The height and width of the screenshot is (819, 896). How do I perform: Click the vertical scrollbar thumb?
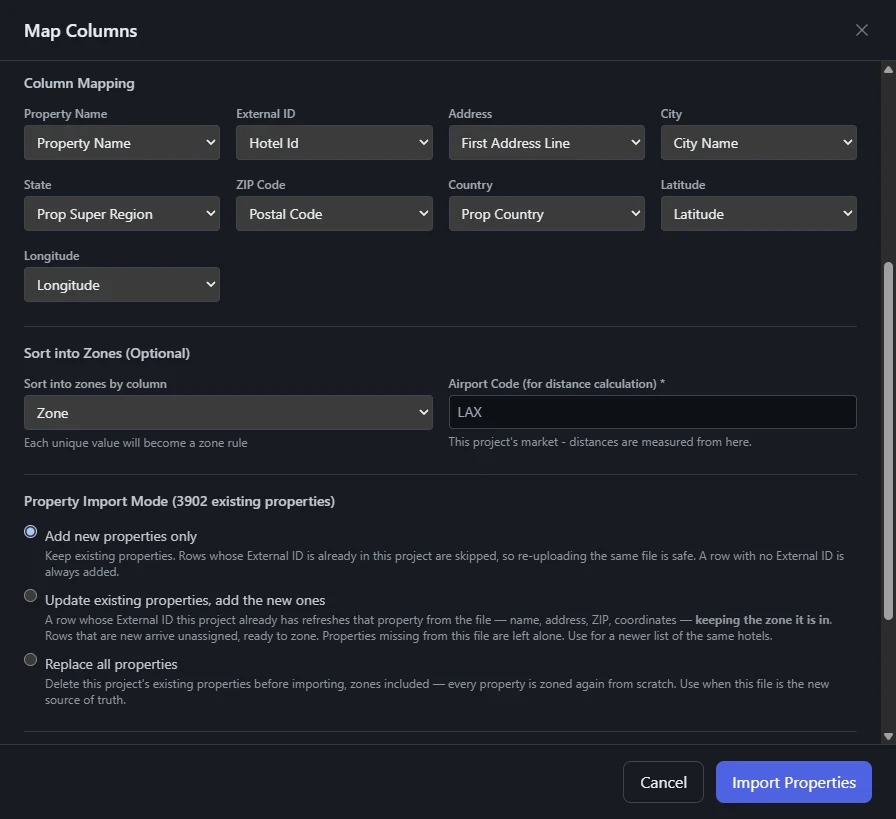coord(888,441)
